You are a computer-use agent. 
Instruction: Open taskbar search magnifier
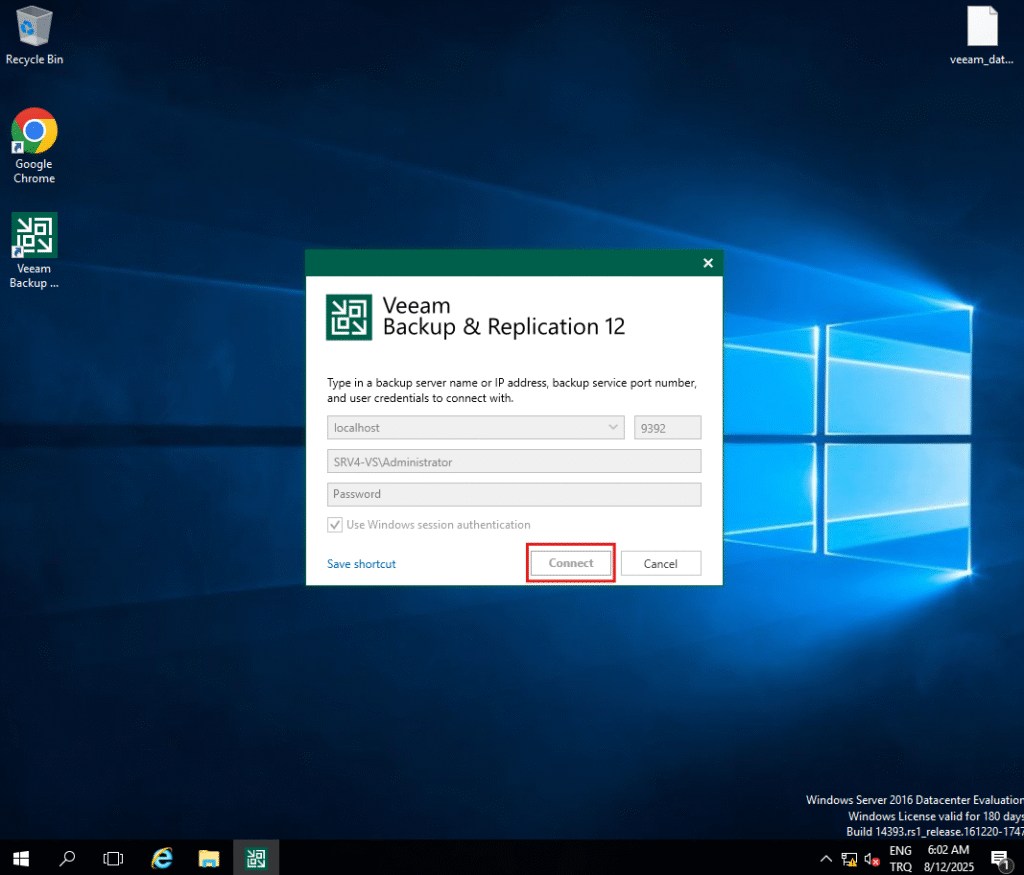[67, 858]
